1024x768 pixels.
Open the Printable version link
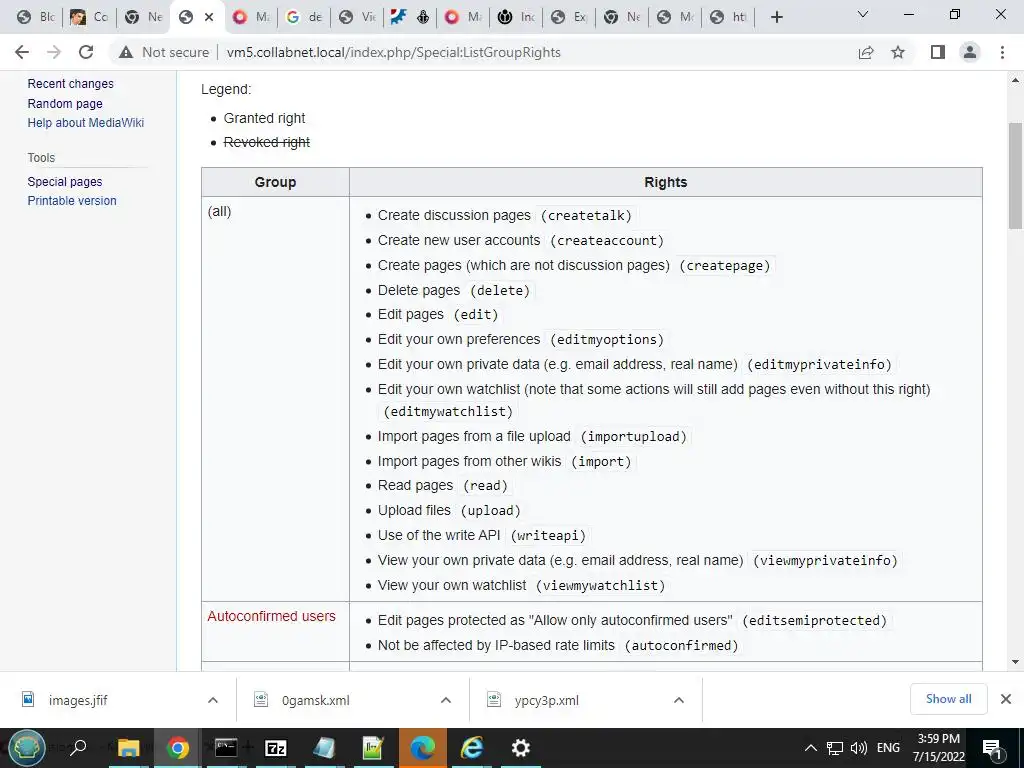tap(72, 200)
